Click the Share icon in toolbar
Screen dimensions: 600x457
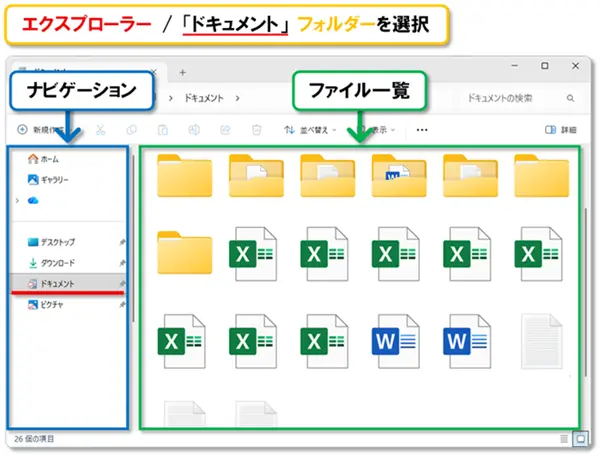[225, 130]
